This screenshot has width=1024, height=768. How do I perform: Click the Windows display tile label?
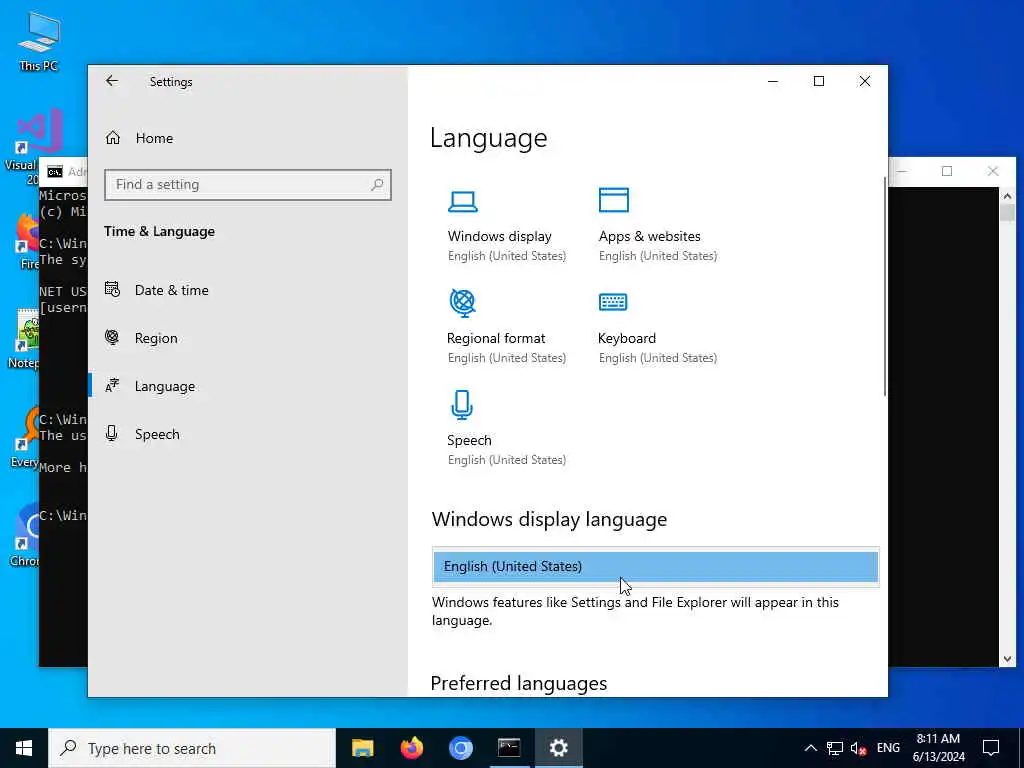500,236
